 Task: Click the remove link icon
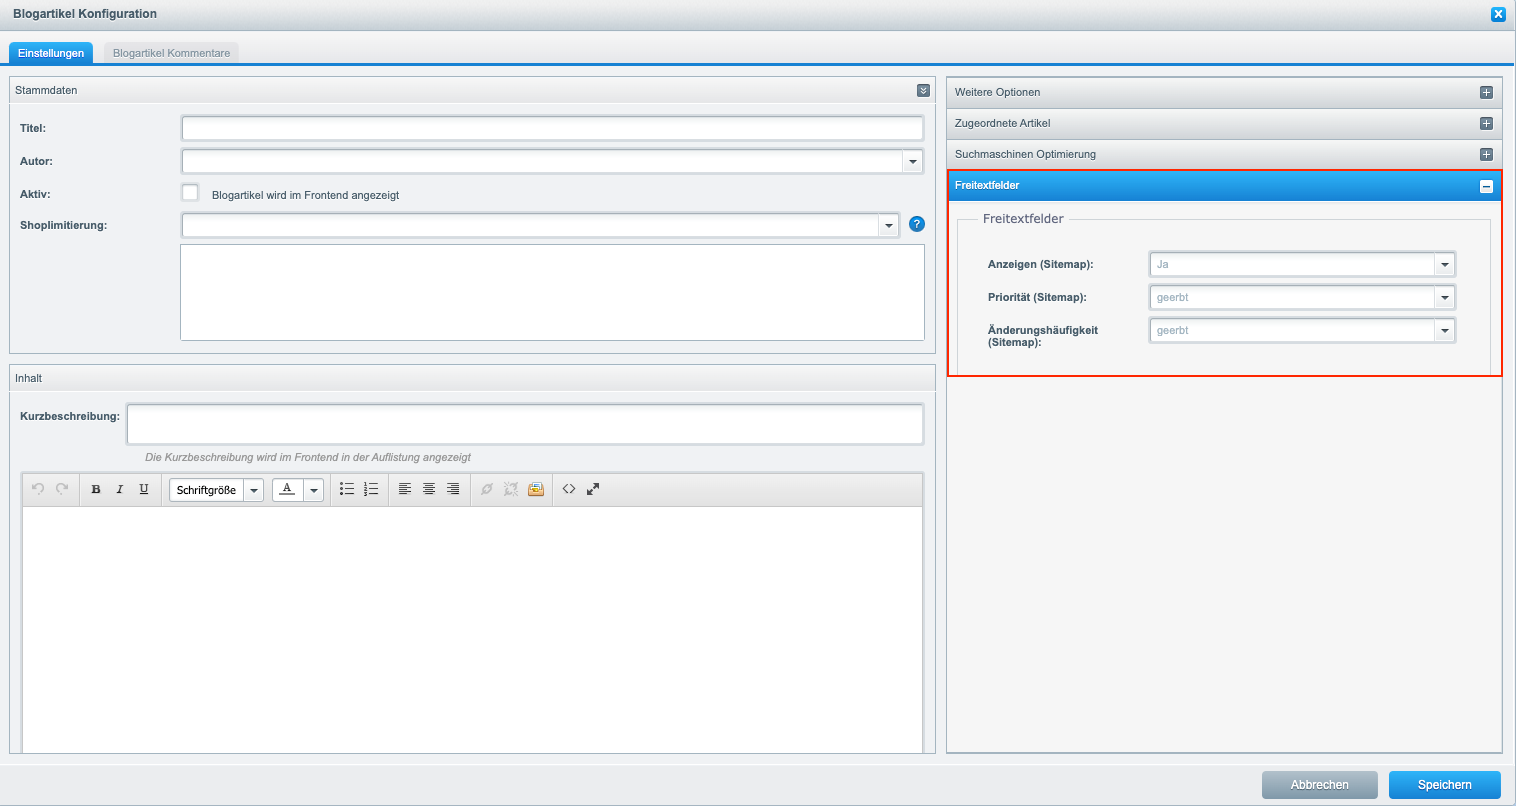(x=511, y=489)
